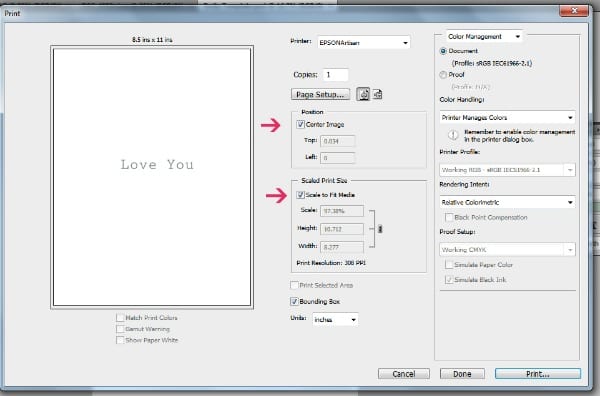Click the Copies input field
The width and height of the screenshot is (600, 396).
(336, 75)
